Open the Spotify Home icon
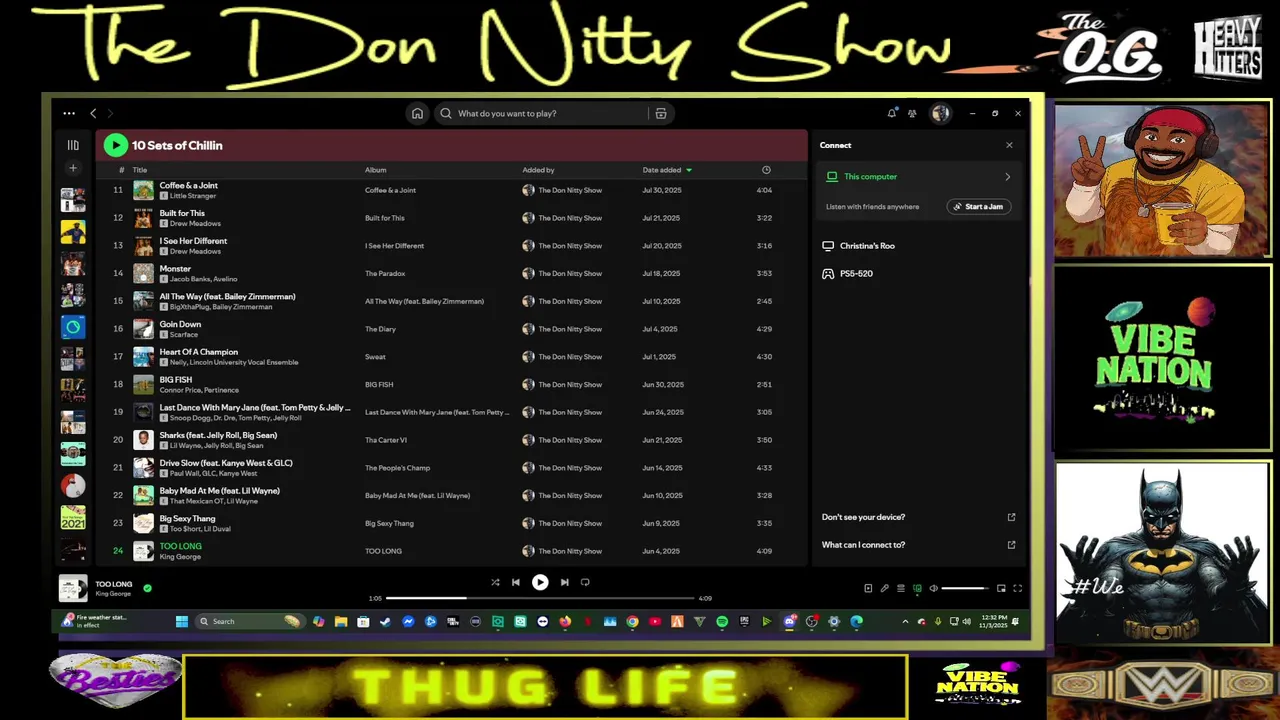Screen dimensions: 1280x720 click(x=417, y=113)
